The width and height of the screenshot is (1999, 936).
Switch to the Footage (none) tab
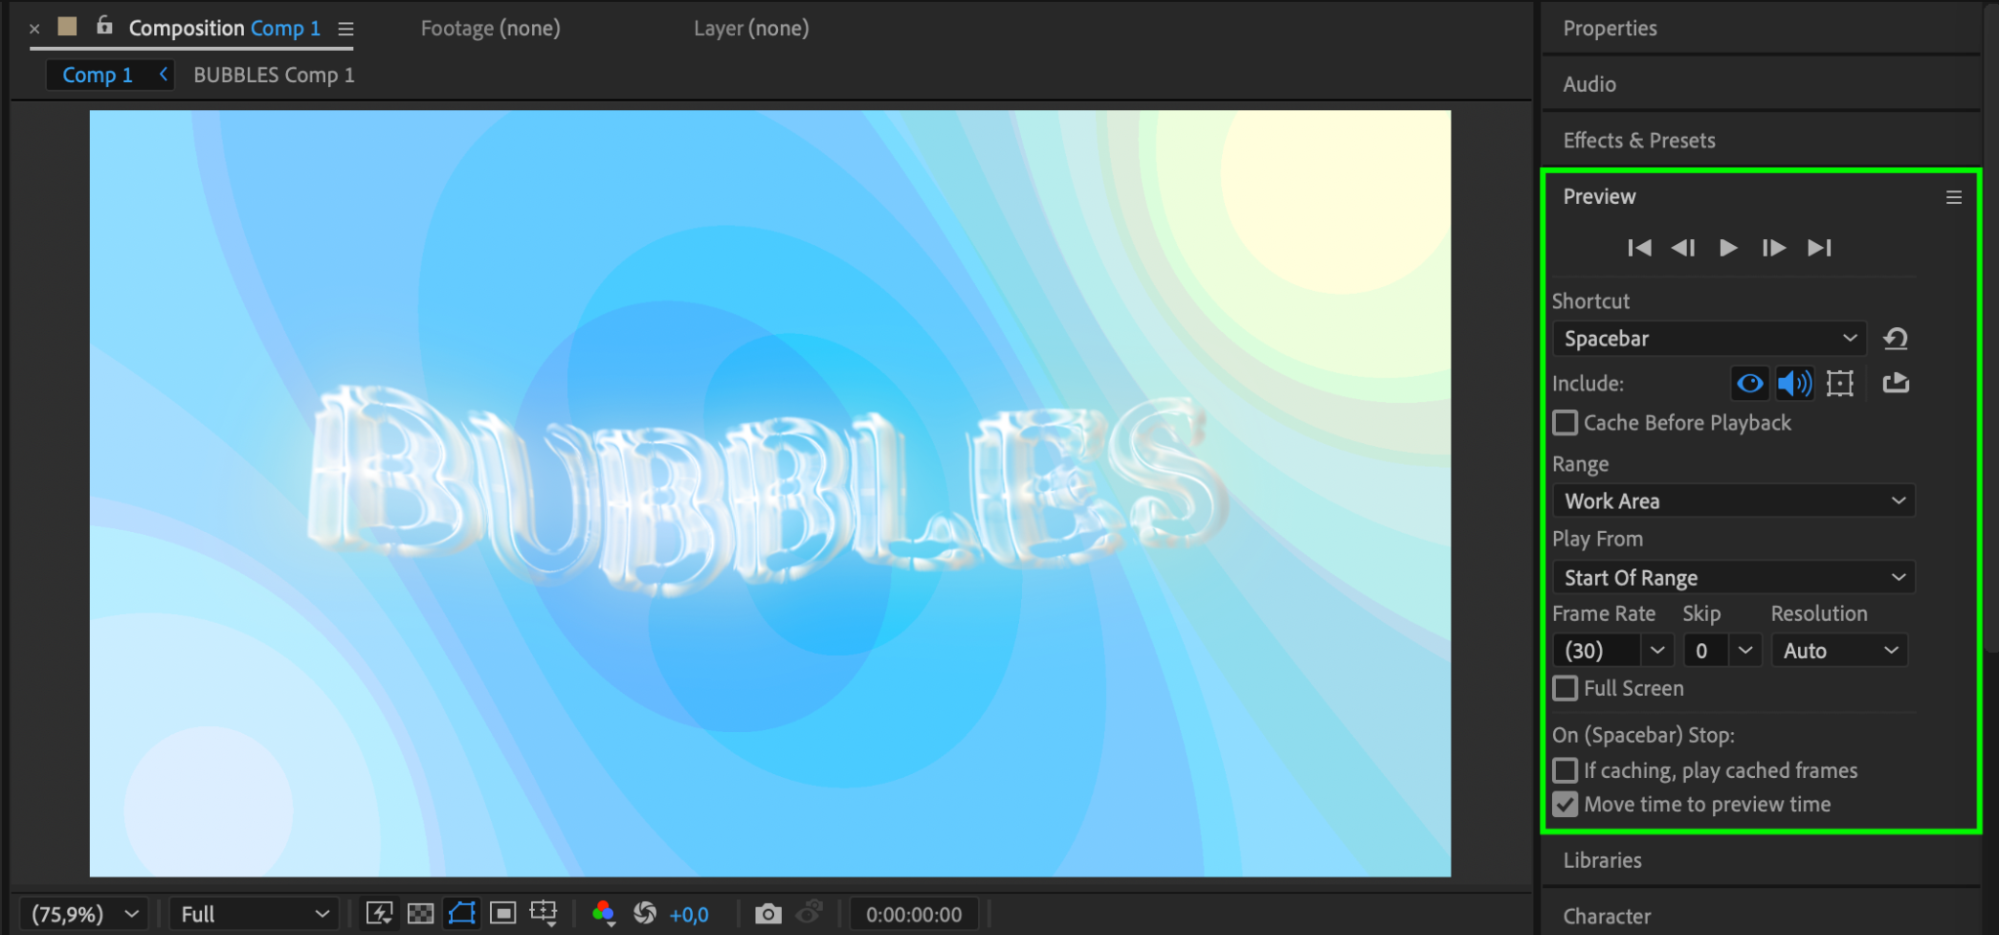pos(490,29)
